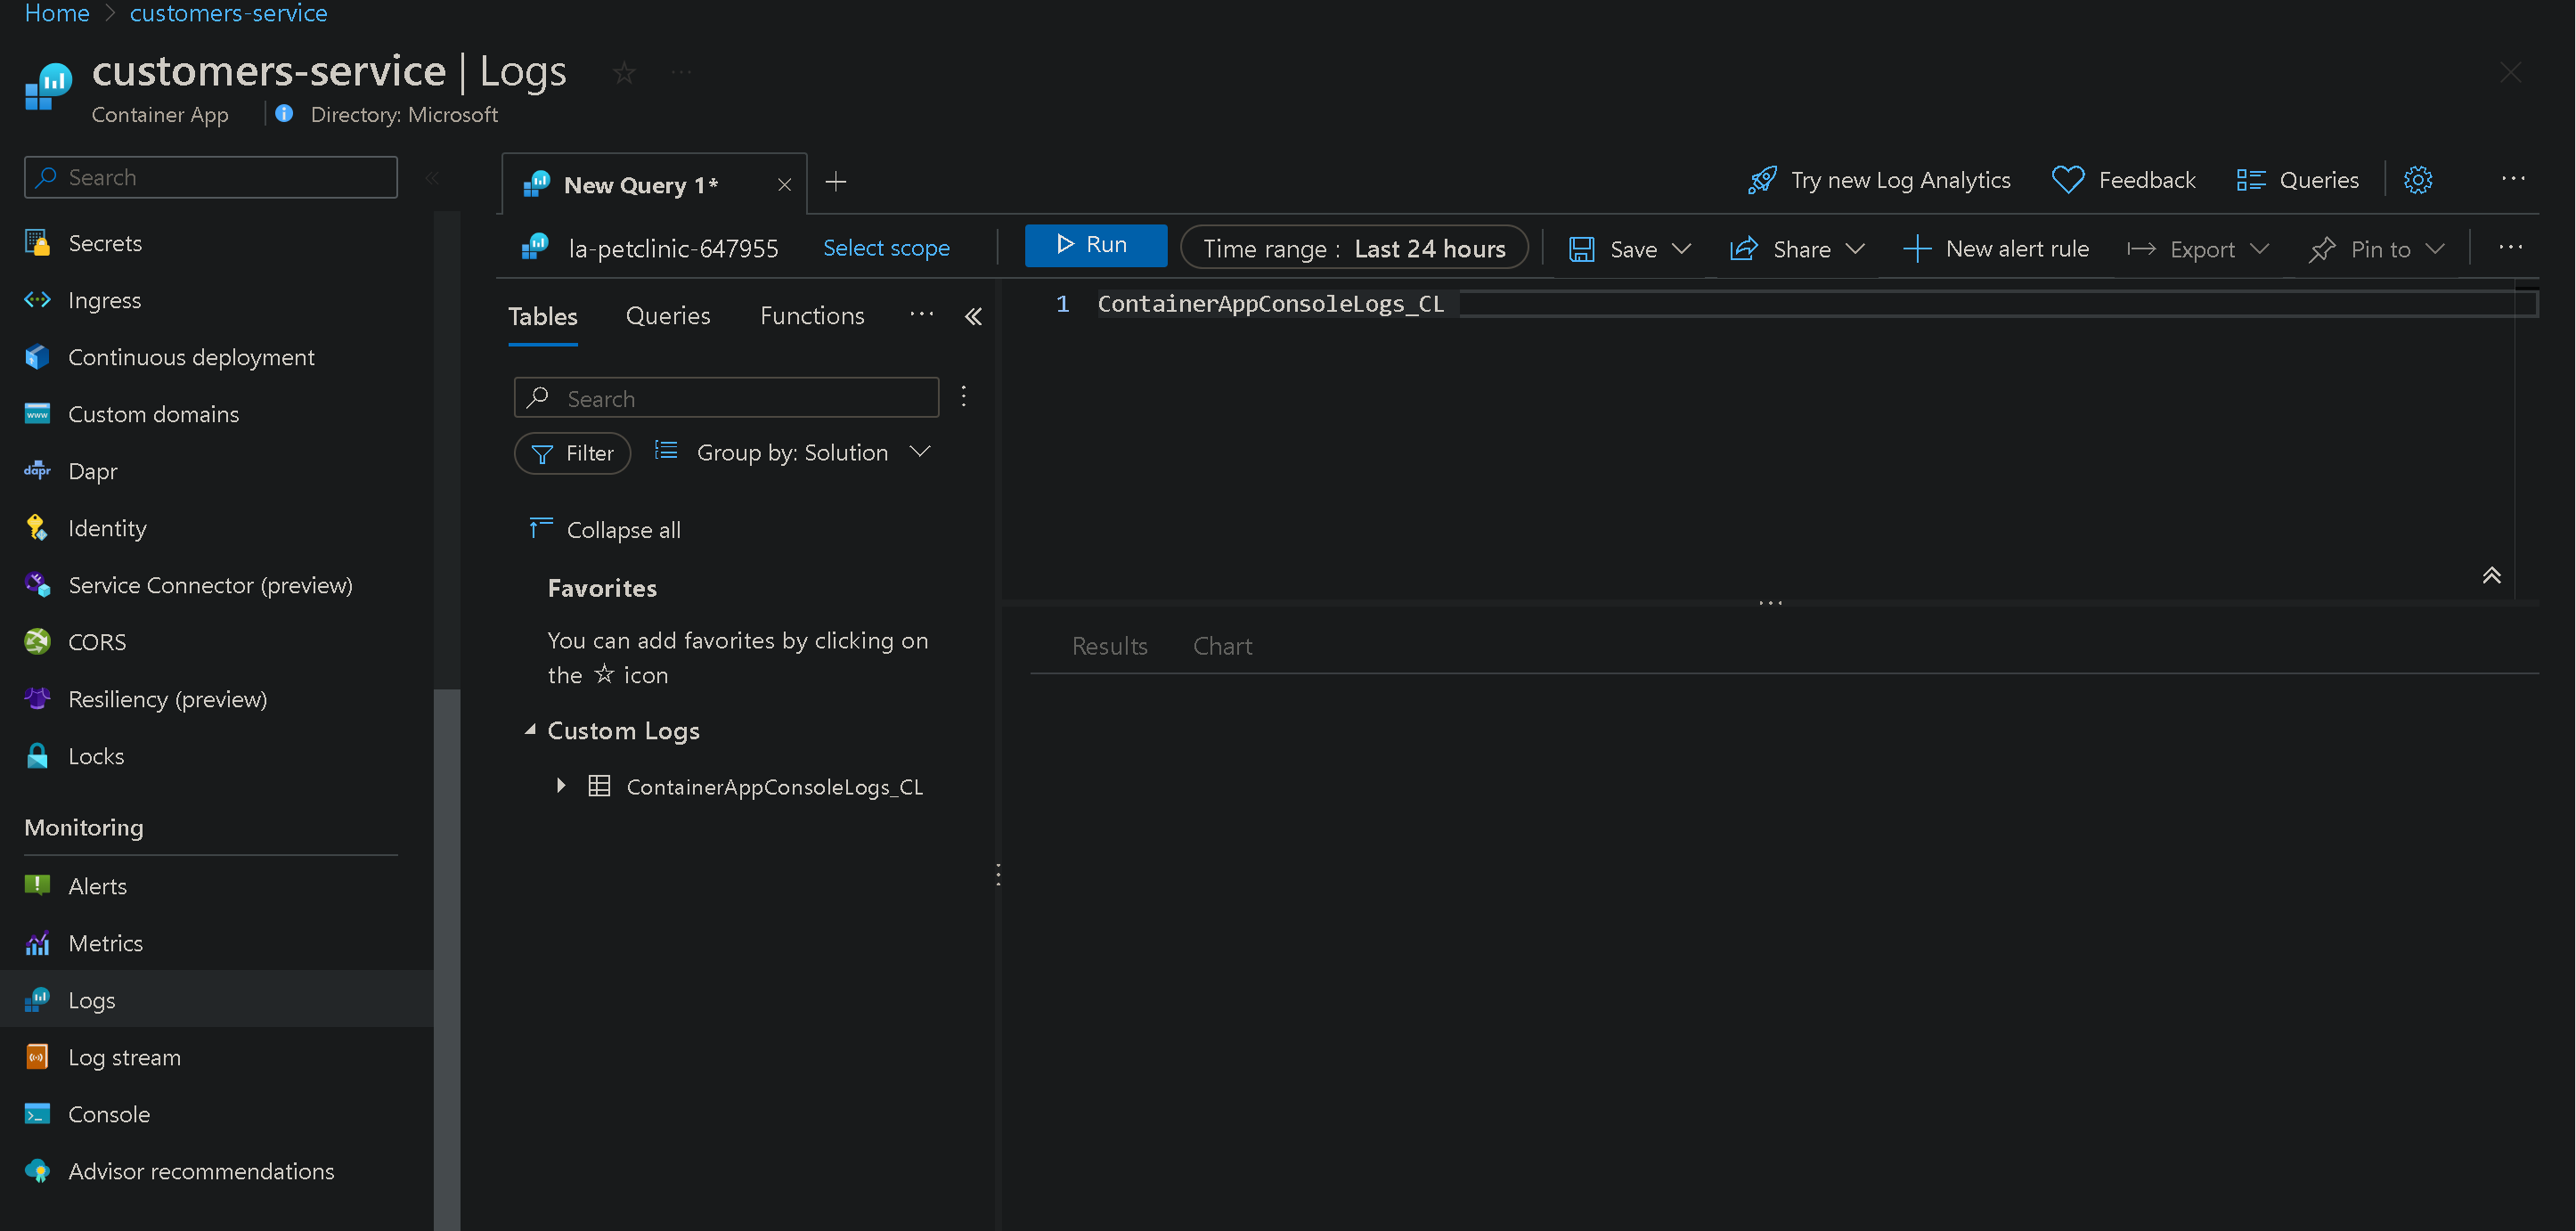The image size is (2576, 1231).
Task: Open Log stream
Action: (124, 1057)
